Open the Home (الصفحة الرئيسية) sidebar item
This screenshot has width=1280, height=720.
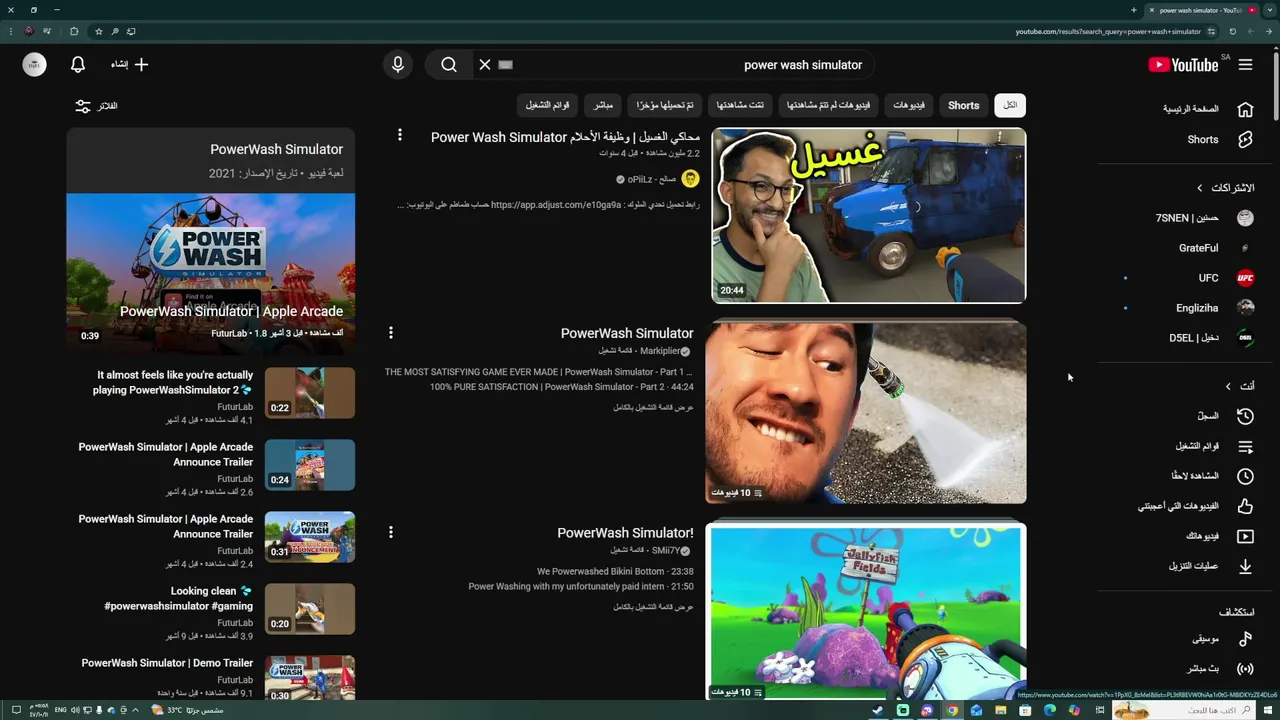point(1204,109)
